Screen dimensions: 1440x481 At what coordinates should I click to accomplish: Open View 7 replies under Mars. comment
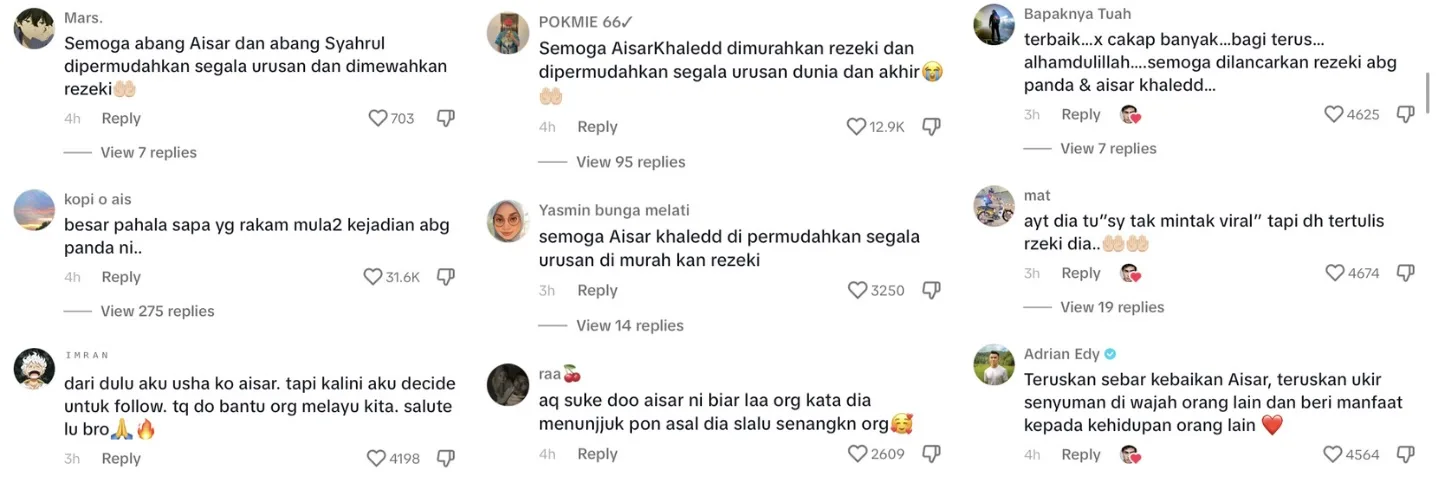coord(149,153)
